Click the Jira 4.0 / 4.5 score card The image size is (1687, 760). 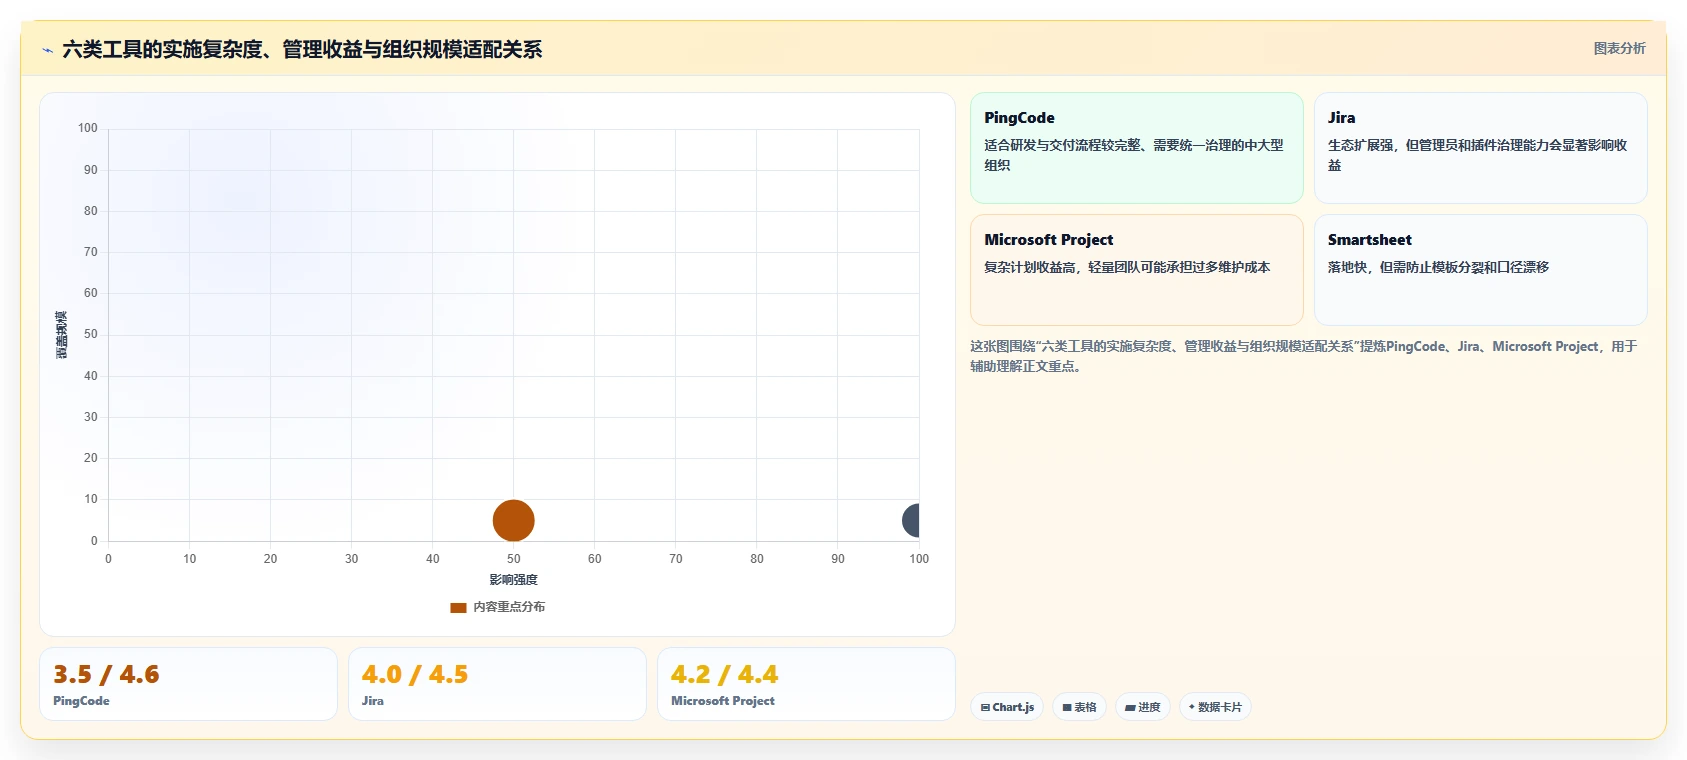(497, 684)
